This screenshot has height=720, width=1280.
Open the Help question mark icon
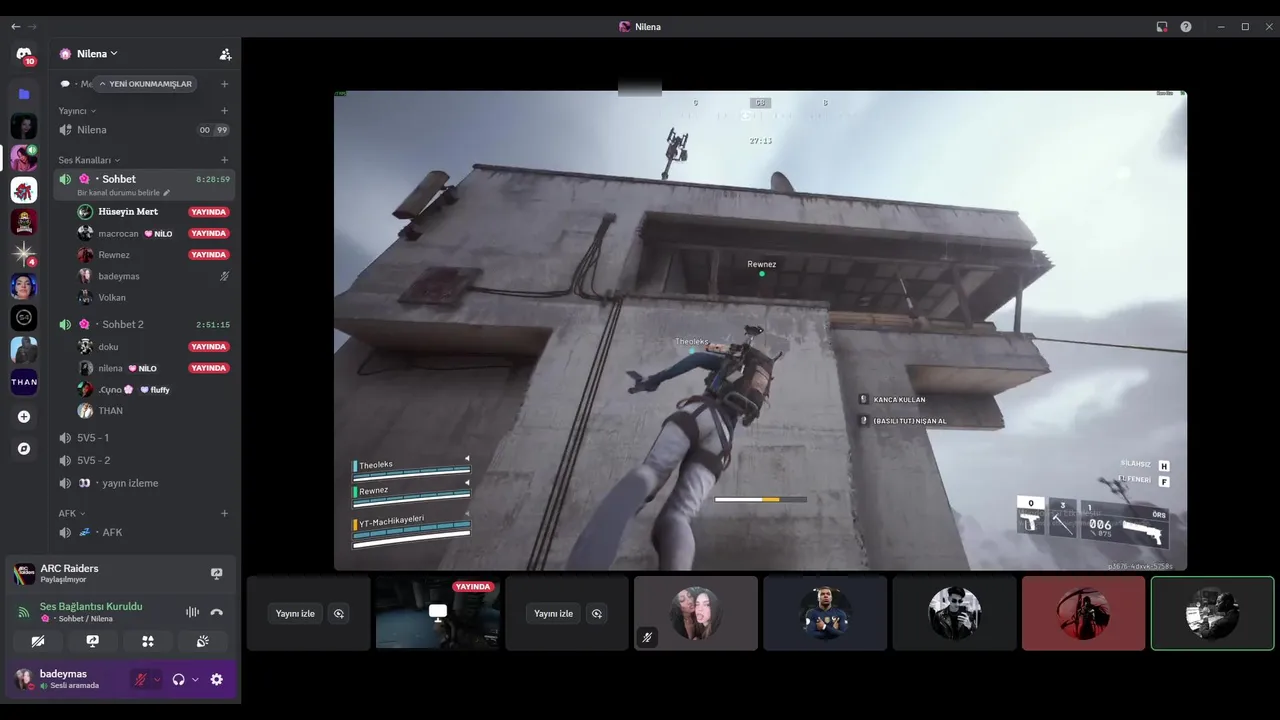(x=1186, y=27)
